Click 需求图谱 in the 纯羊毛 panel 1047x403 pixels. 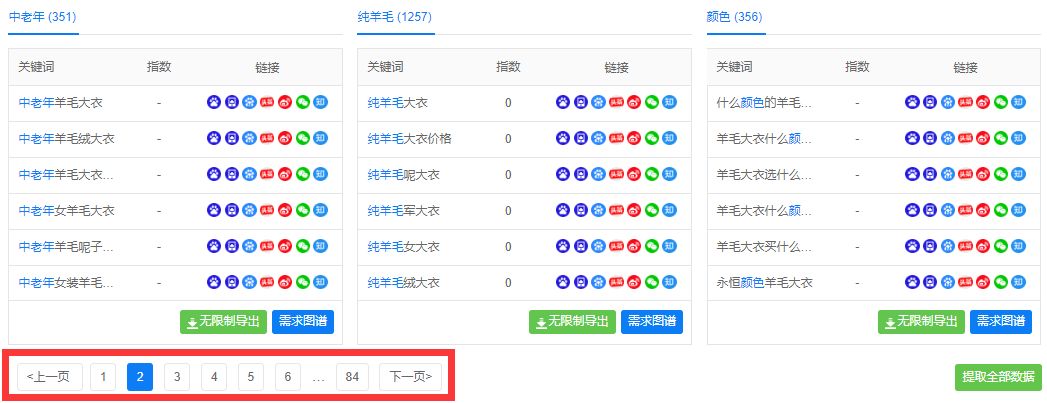point(652,322)
